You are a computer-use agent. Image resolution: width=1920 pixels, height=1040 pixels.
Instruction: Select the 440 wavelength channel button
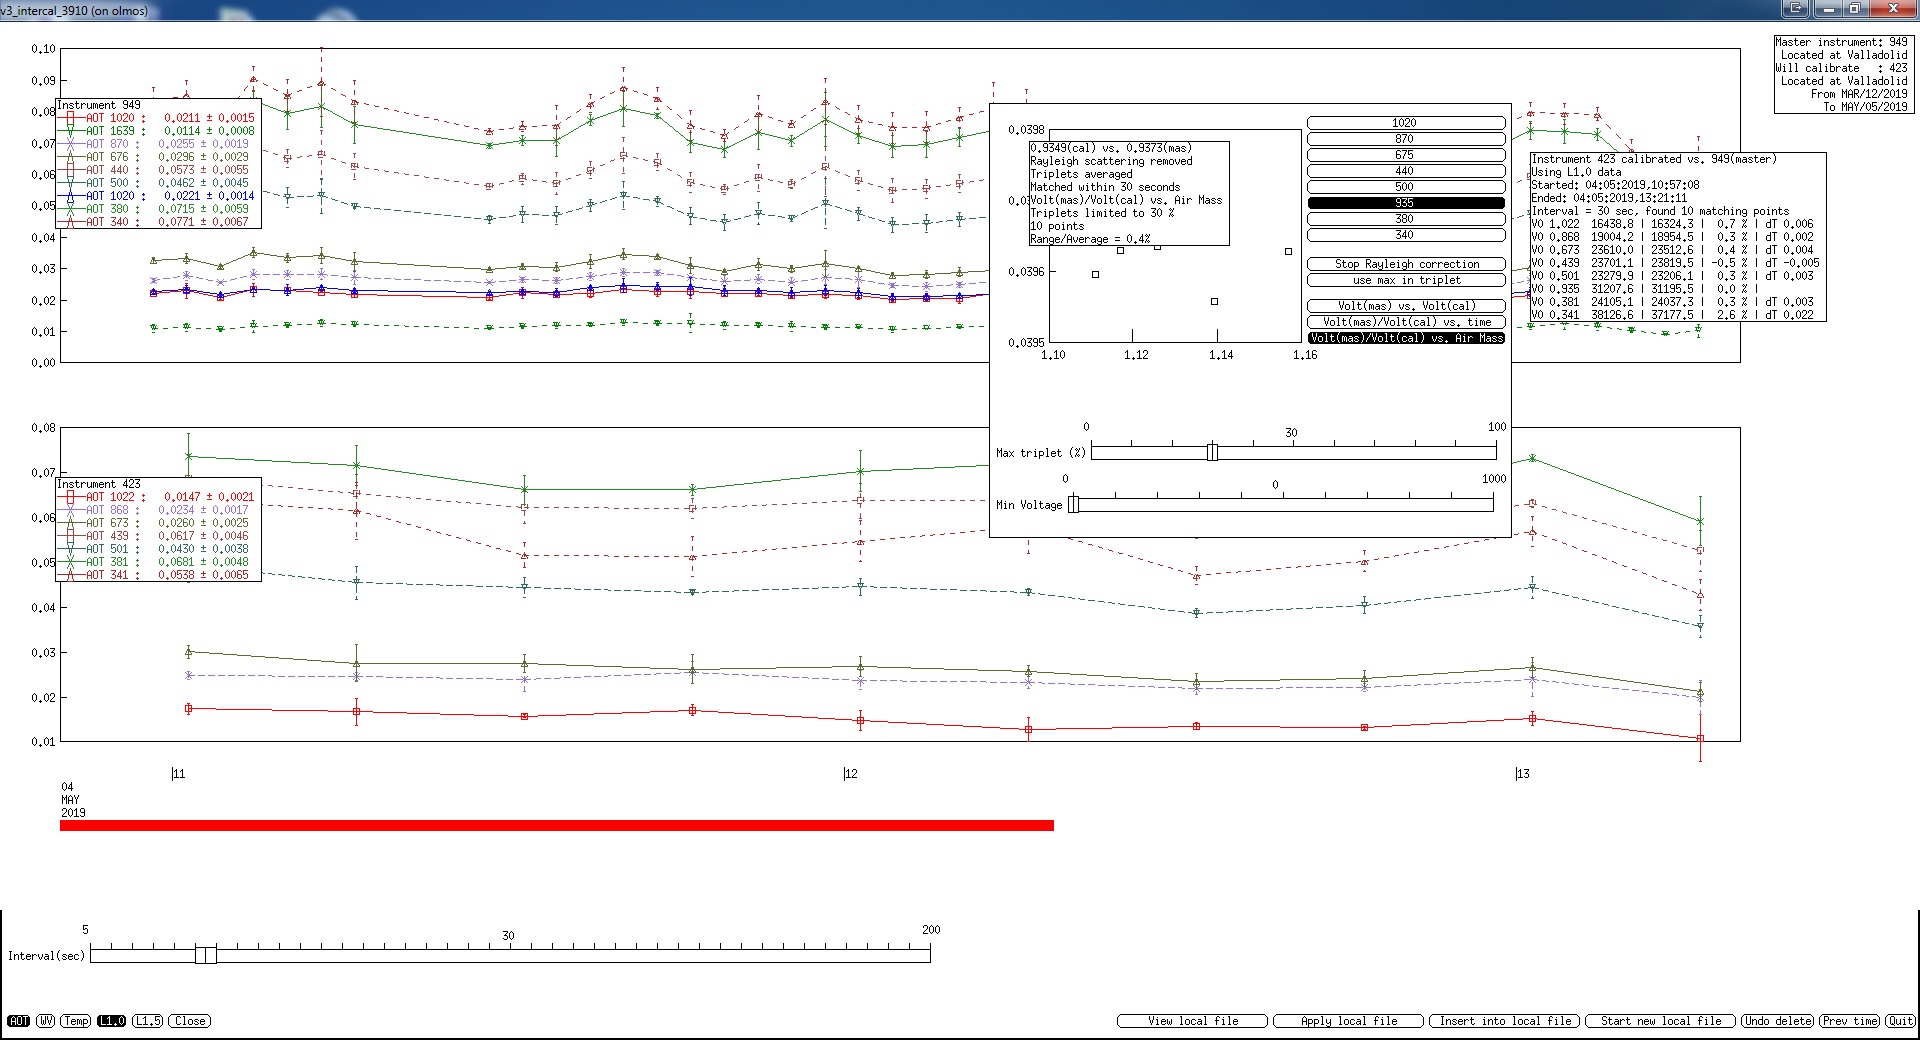1405,171
